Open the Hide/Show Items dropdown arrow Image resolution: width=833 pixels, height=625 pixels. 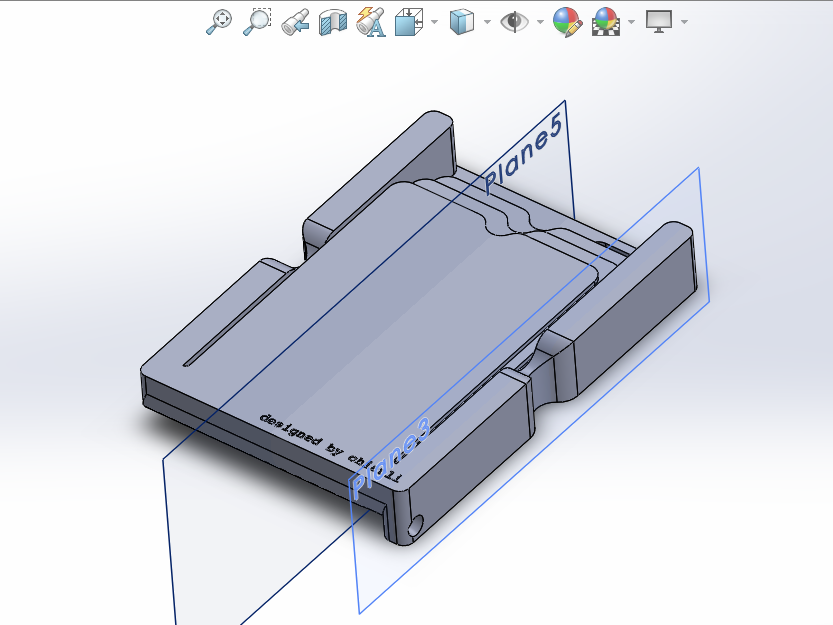tap(540, 22)
